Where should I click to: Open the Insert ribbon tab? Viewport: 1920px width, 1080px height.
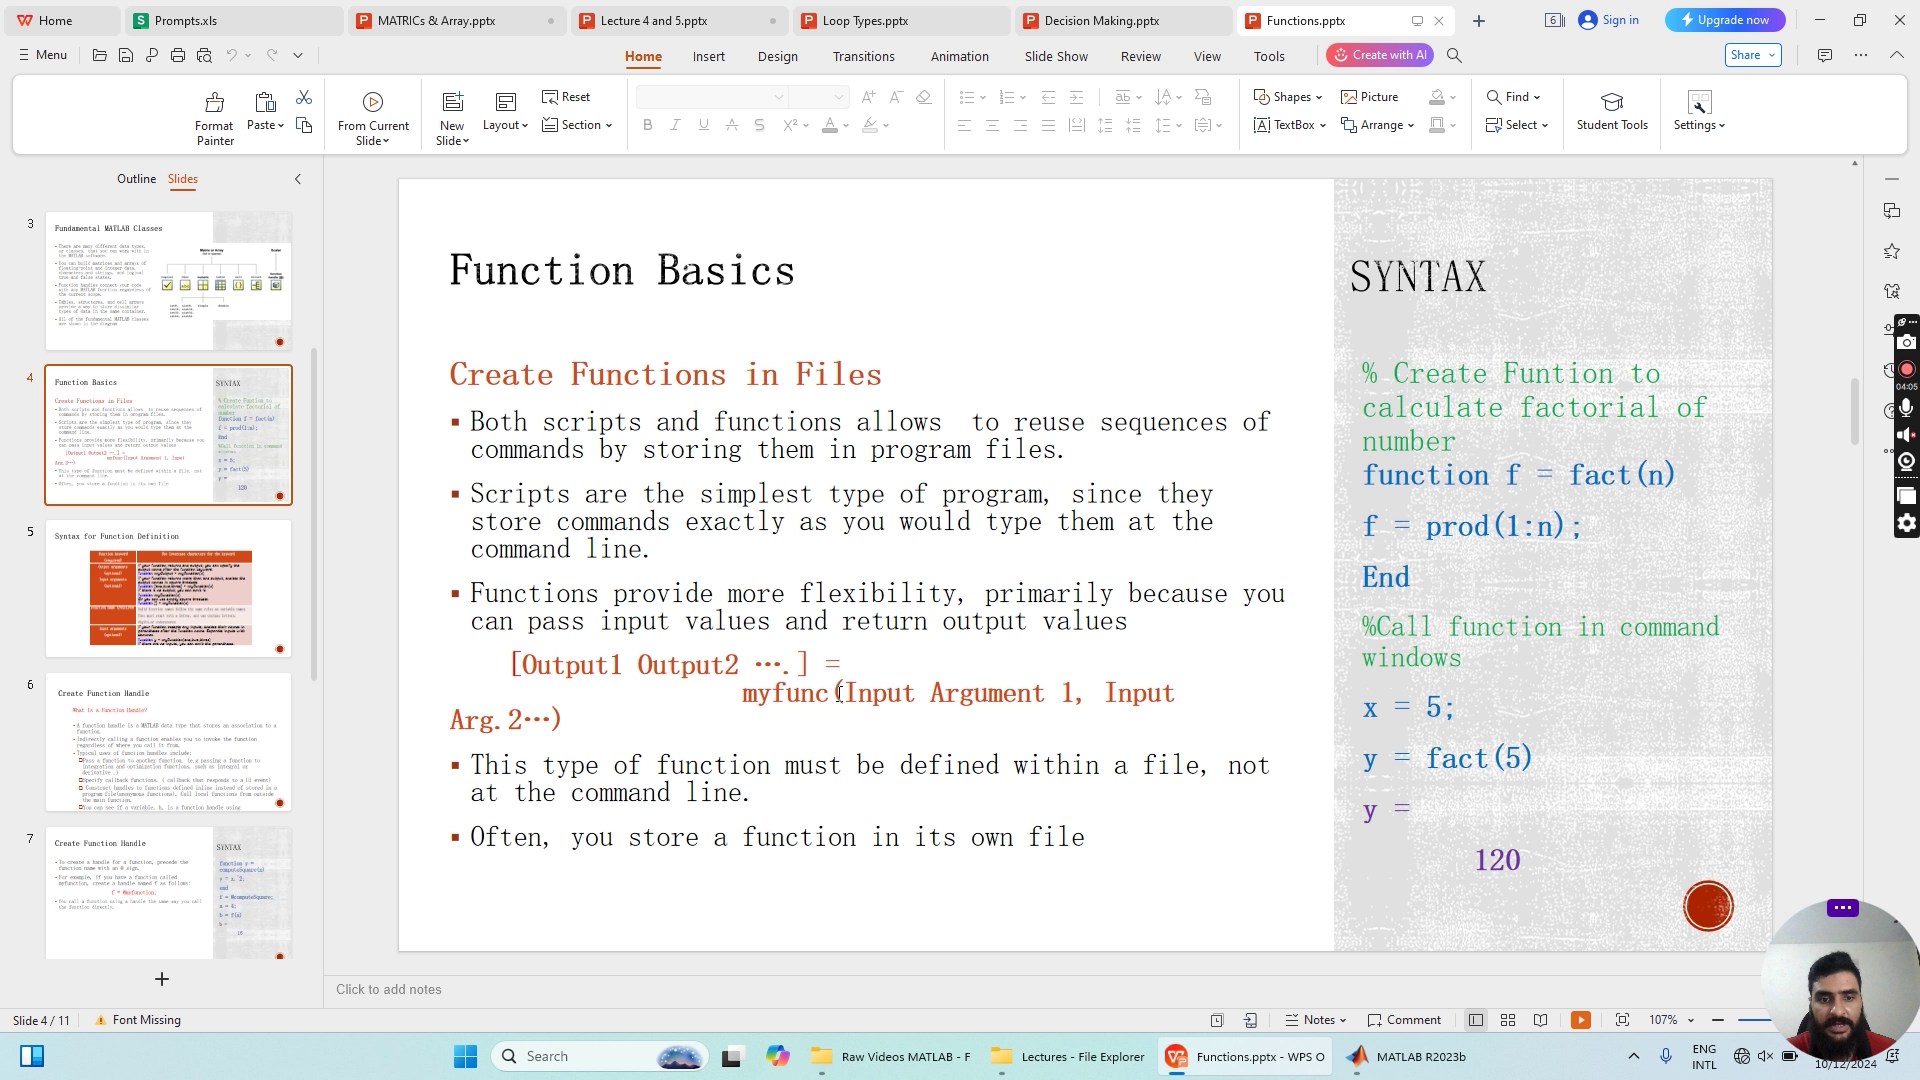[708, 56]
